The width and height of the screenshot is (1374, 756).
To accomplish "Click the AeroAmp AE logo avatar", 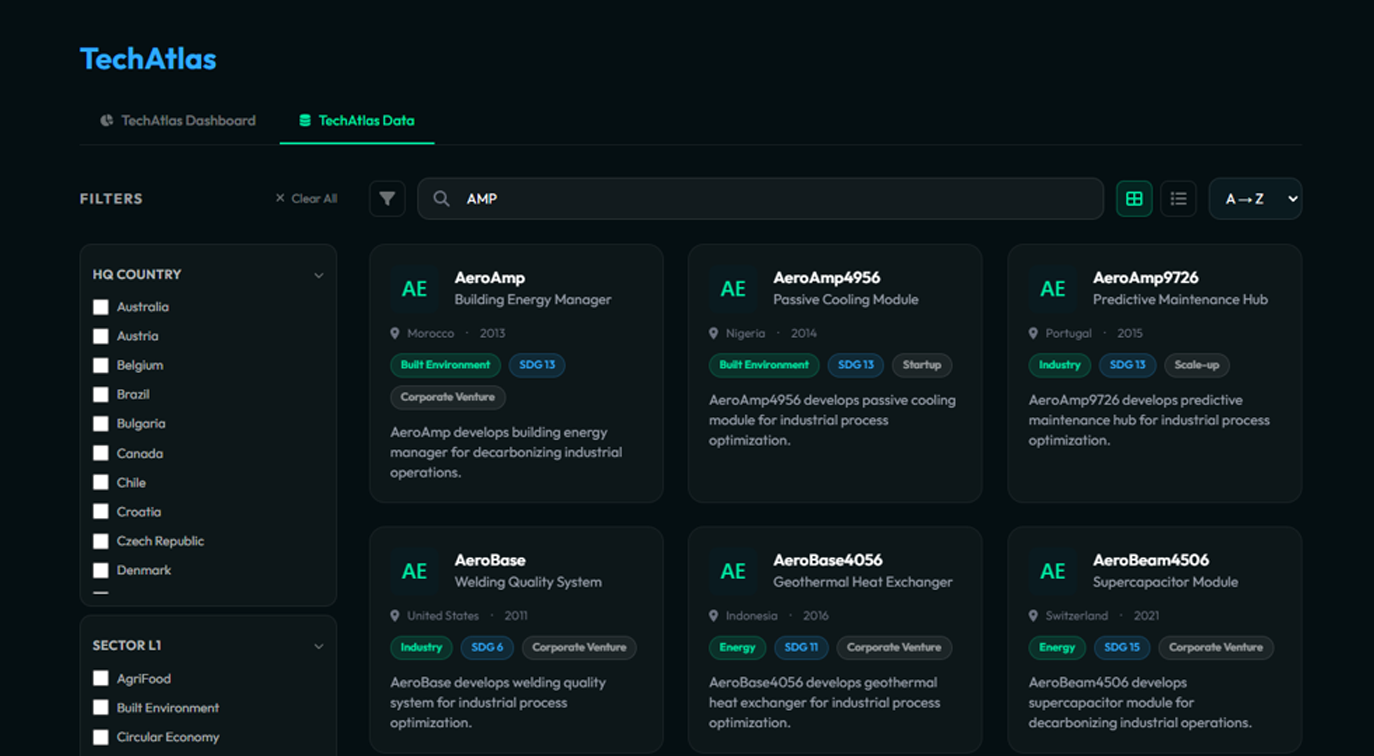I will pos(414,289).
